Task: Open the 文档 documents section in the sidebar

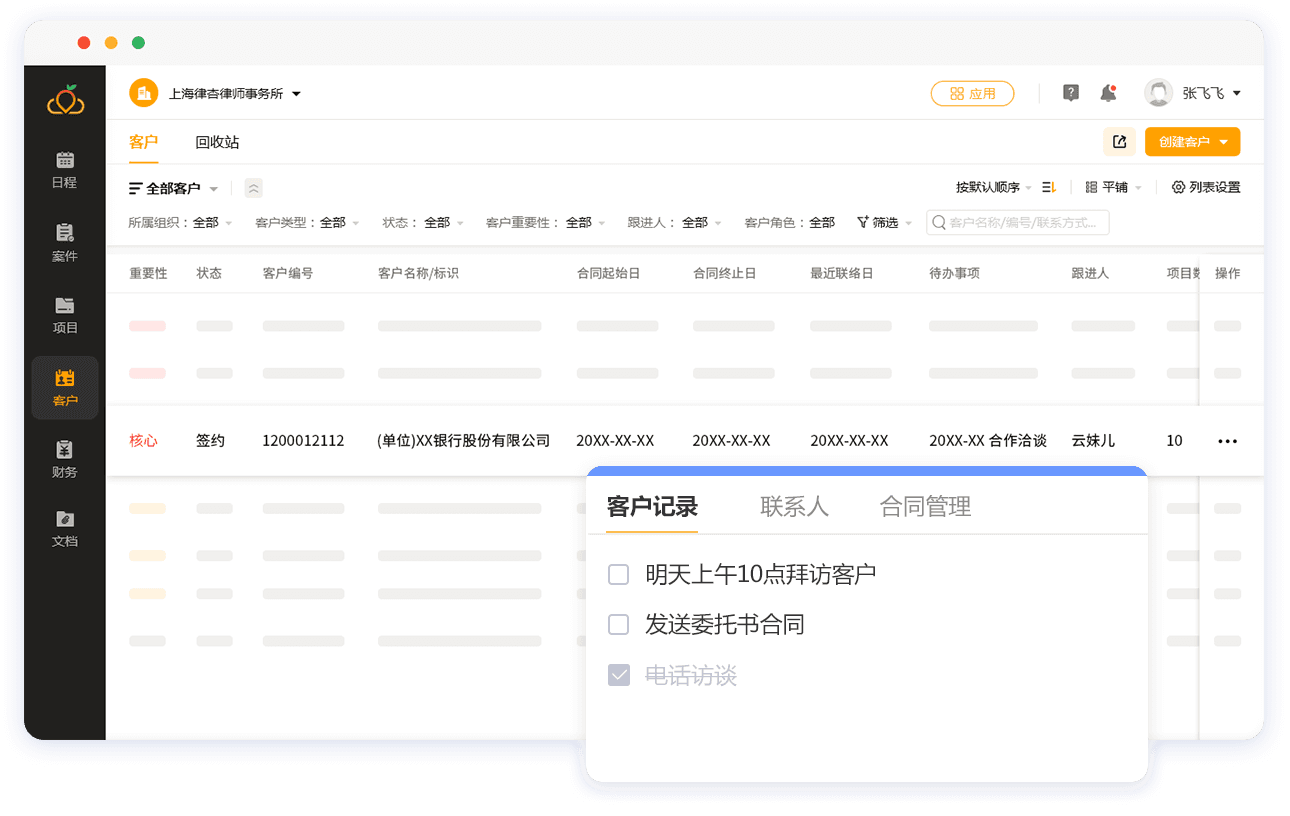Action: coord(65,528)
